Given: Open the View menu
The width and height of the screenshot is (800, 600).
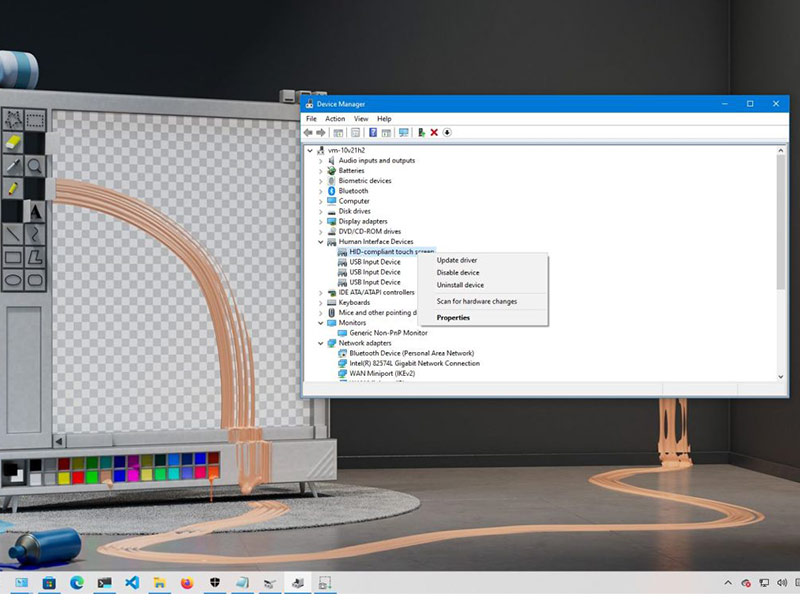Looking at the screenshot, I should pyautogui.click(x=361, y=119).
